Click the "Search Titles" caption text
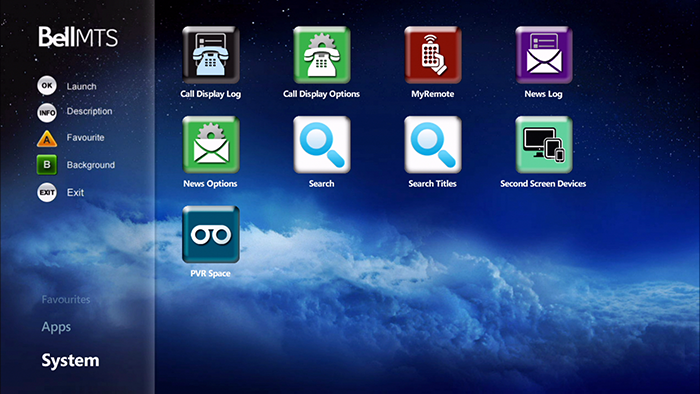The width and height of the screenshot is (700, 394). pos(433,184)
